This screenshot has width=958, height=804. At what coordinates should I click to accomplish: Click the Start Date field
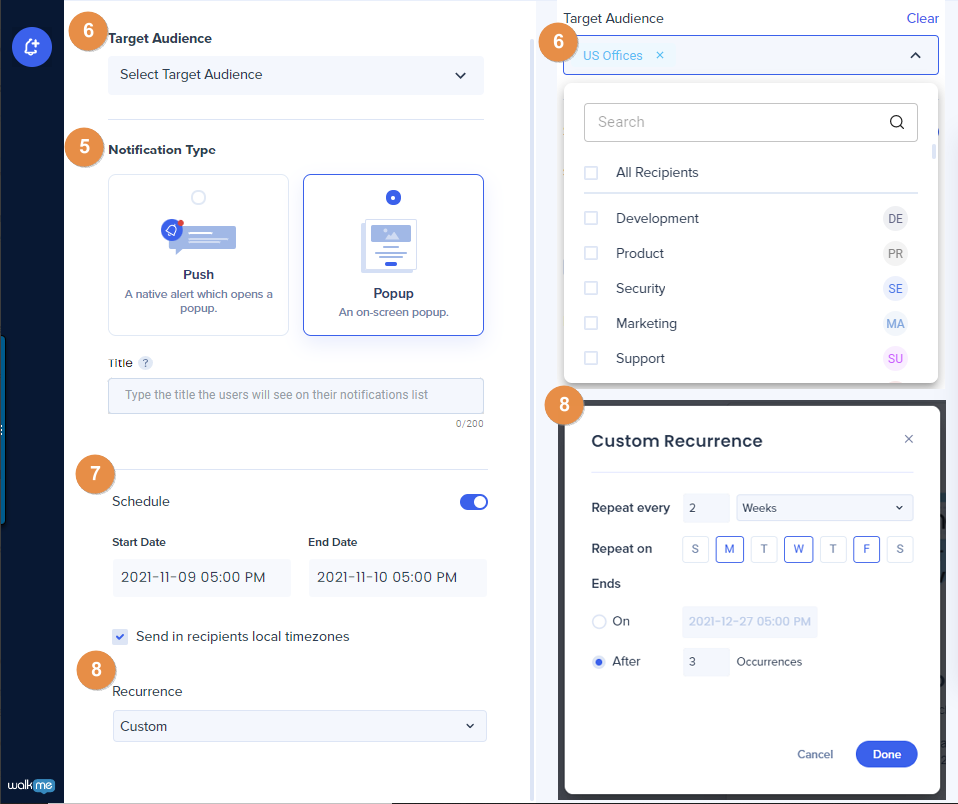(x=201, y=578)
